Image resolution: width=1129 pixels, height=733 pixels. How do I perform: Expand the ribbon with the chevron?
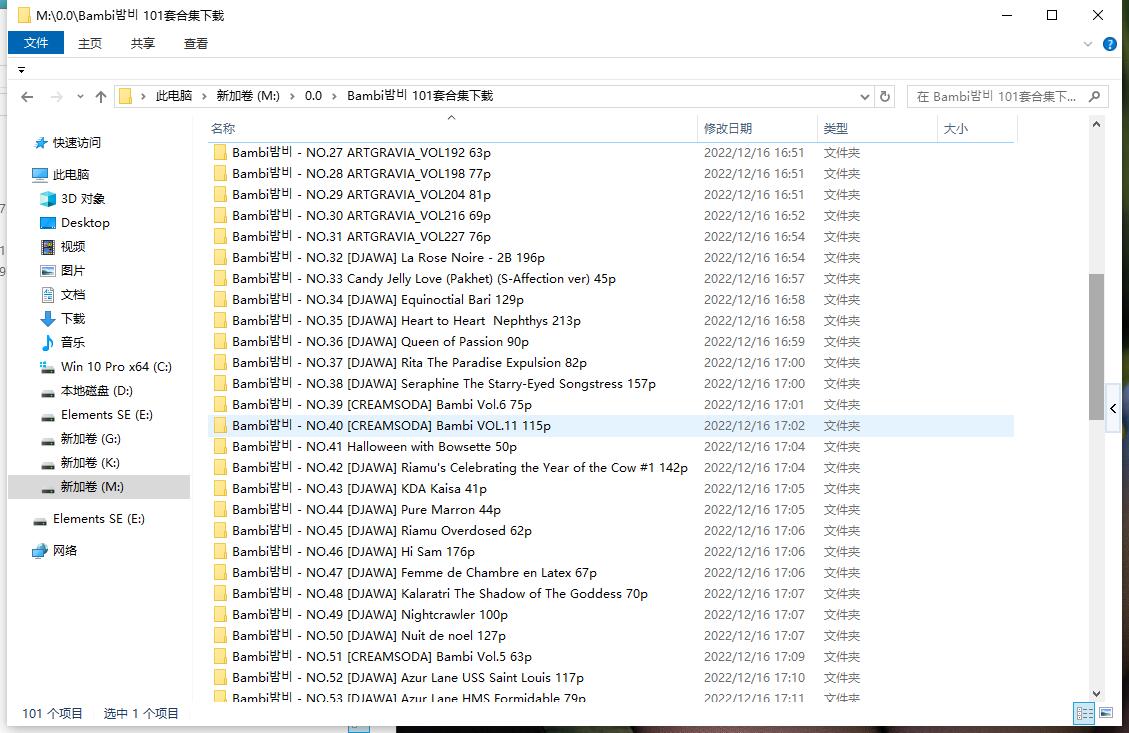tap(1089, 44)
